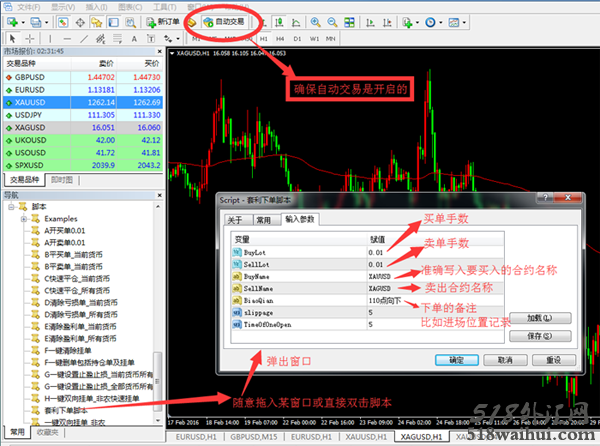
Task: Switch to D1 timeframe button
Action: click(x=297, y=38)
